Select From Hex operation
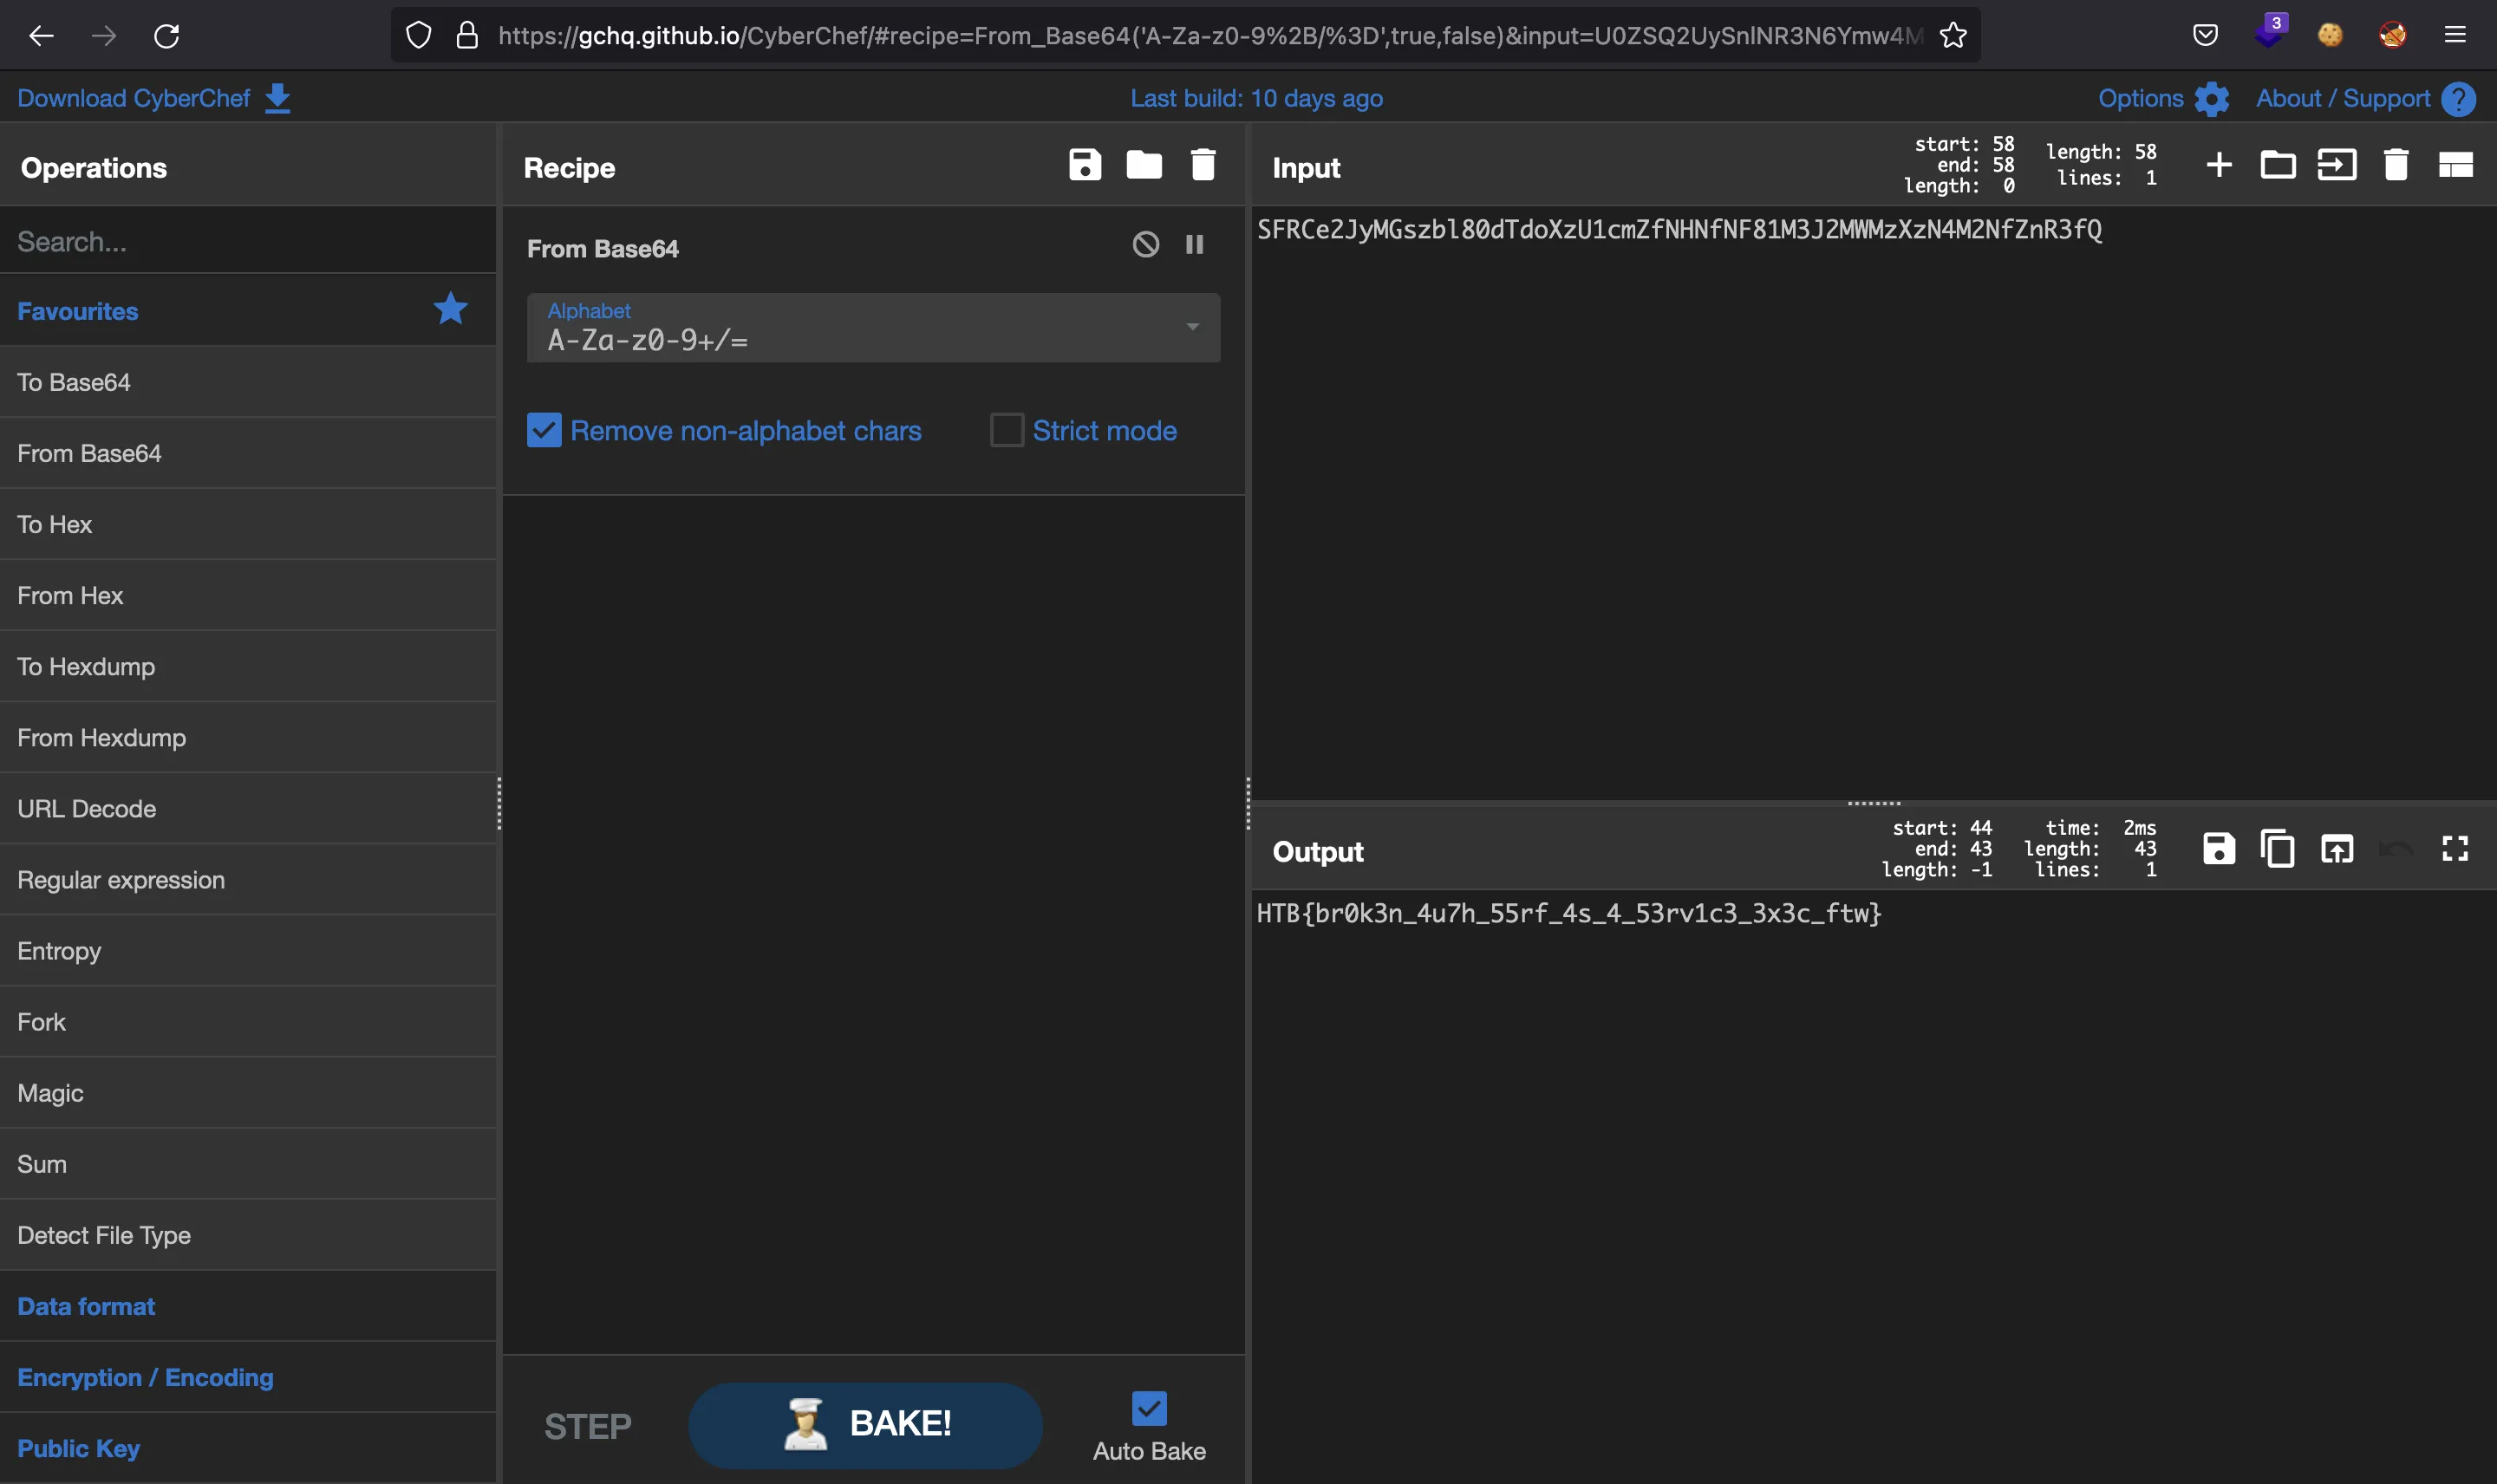The image size is (2497, 1484). pyautogui.click(x=248, y=595)
